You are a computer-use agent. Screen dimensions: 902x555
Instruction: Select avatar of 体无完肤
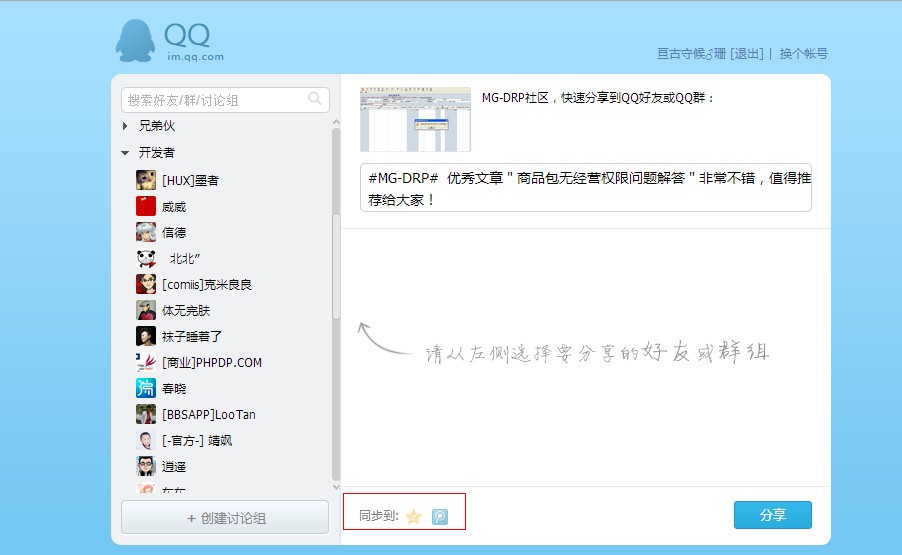146,310
